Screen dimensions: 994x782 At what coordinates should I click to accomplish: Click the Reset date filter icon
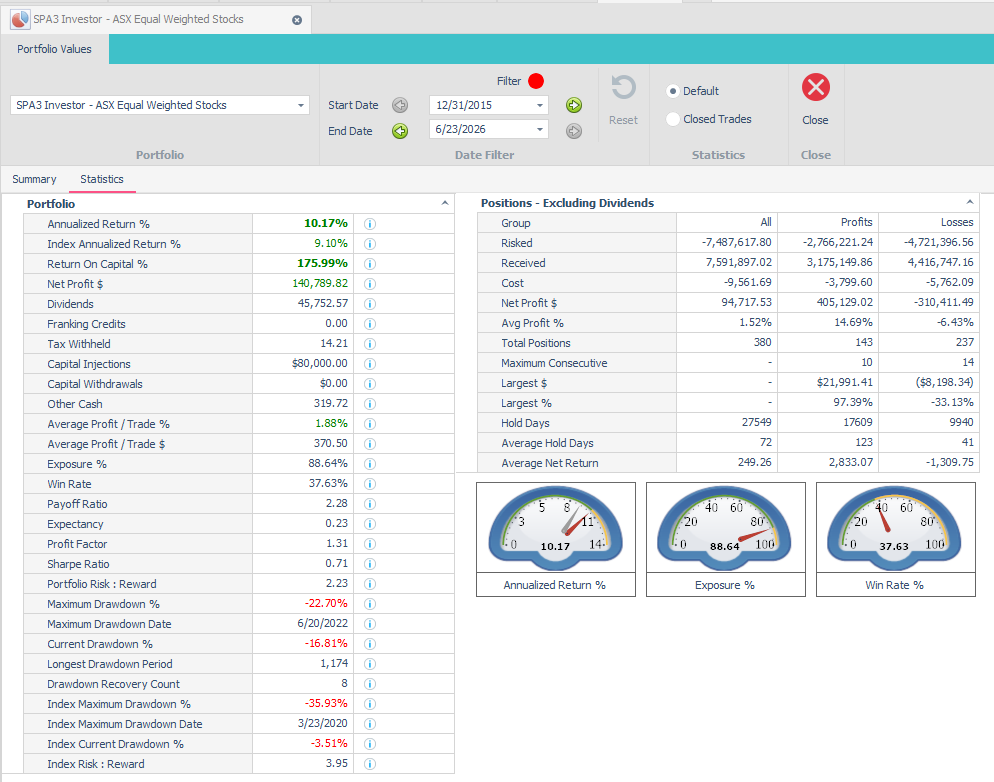(x=623, y=88)
